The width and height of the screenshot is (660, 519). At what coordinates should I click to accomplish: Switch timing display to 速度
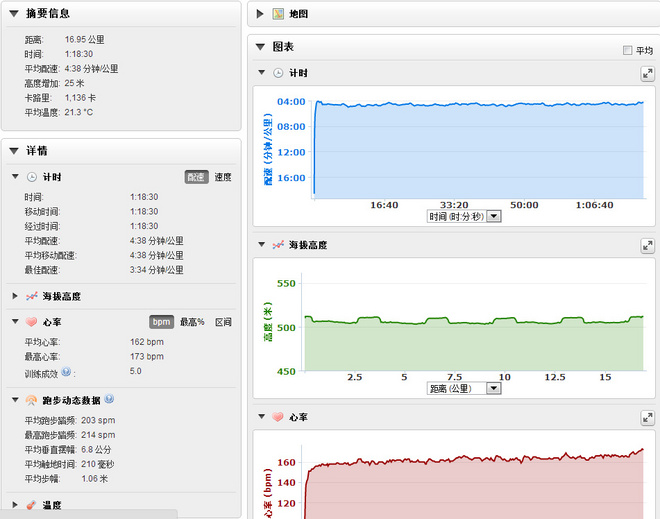click(223, 177)
